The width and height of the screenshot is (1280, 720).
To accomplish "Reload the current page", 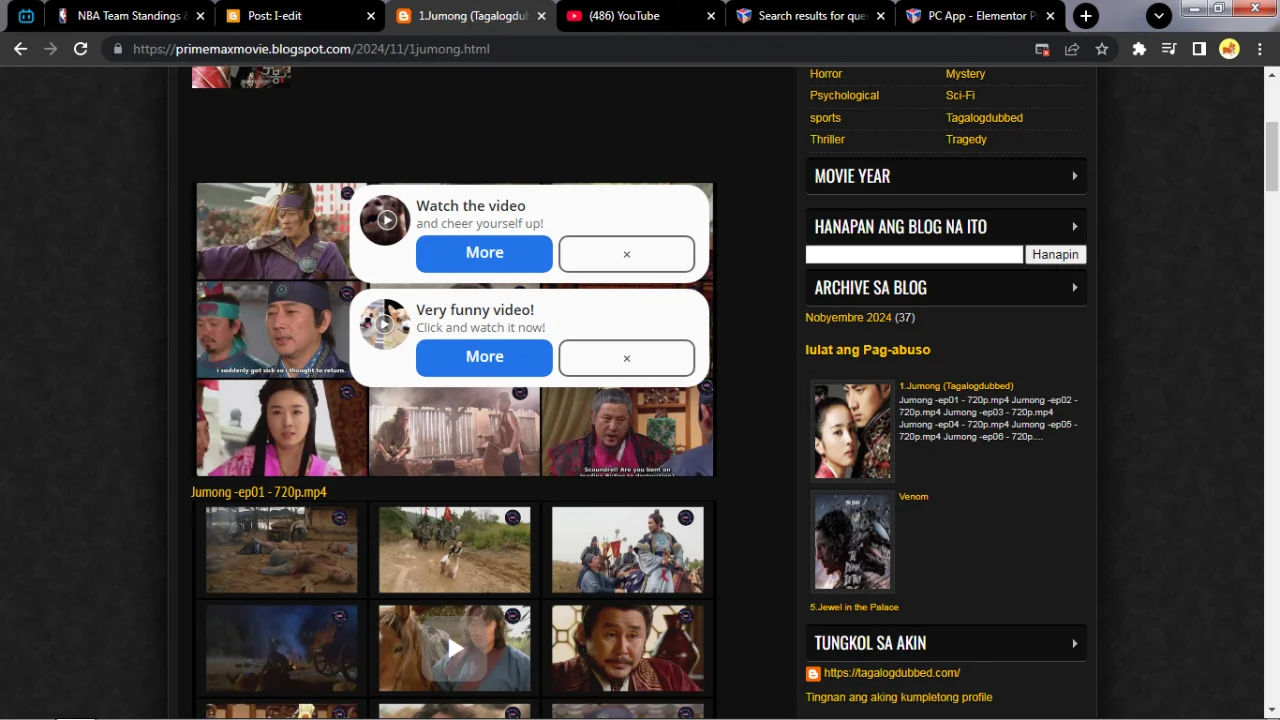I will [x=81, y=48].
